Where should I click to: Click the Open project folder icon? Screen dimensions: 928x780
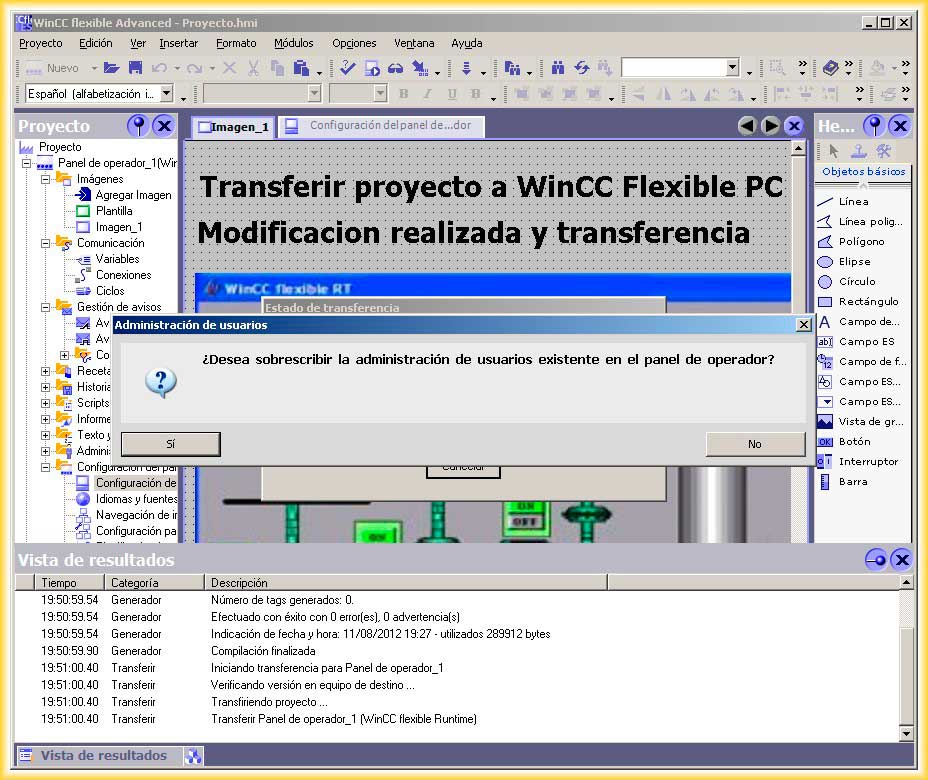[x=111, y=68]
